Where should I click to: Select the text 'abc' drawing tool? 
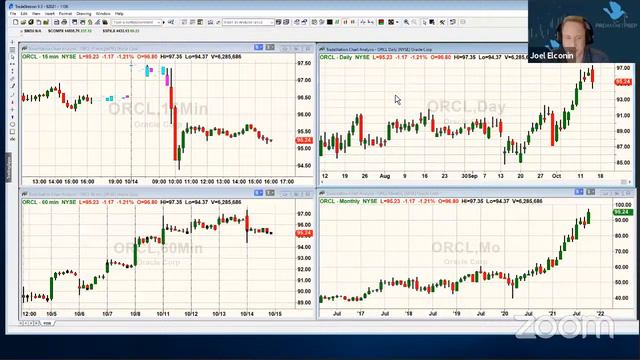[12, 139]
